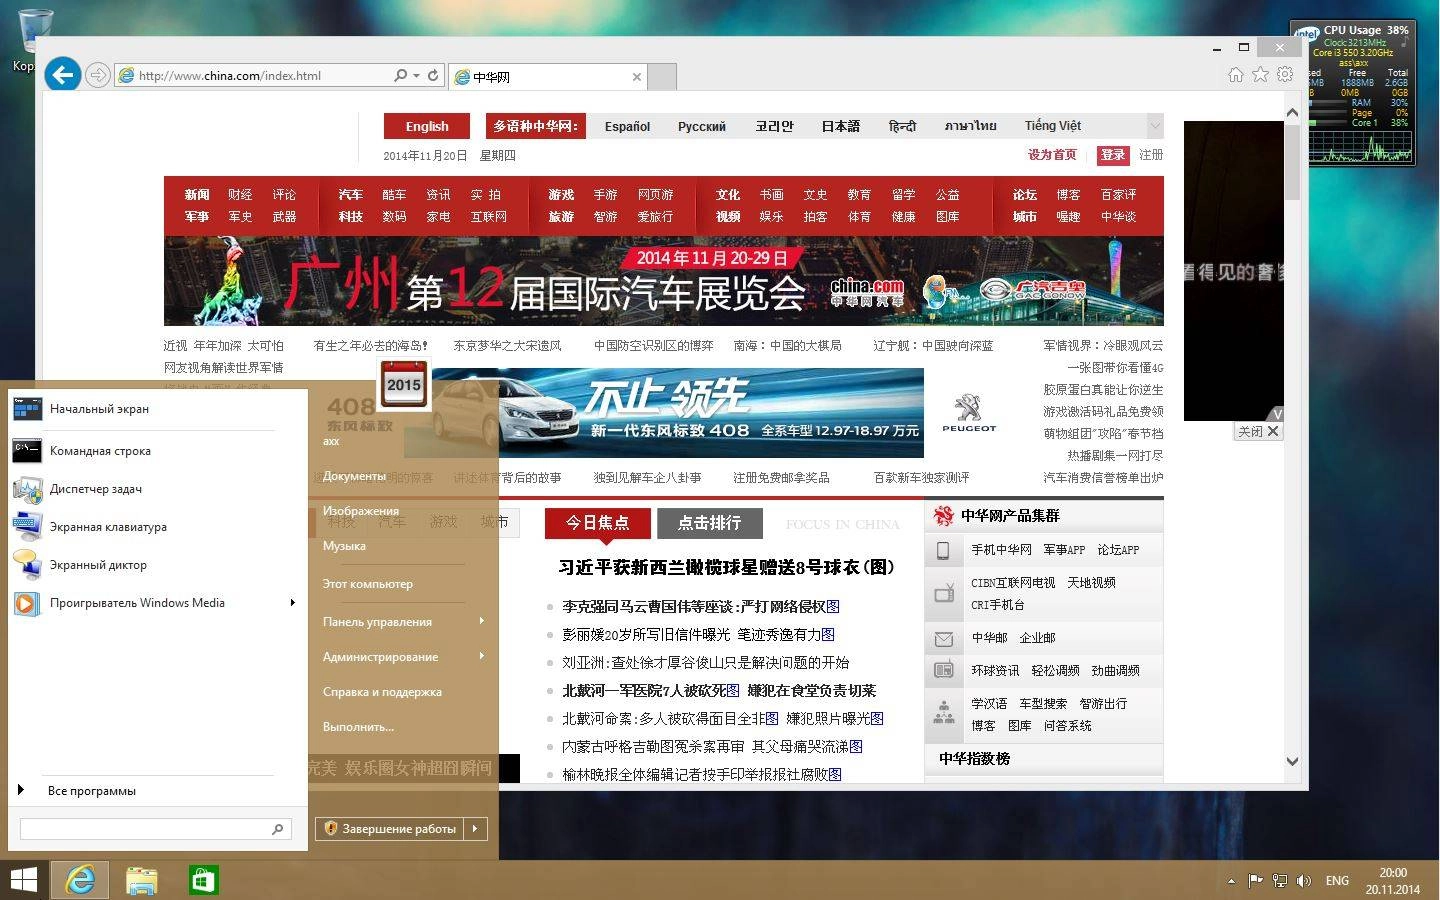Show hidden tray icons arrow

point(1231,881)
